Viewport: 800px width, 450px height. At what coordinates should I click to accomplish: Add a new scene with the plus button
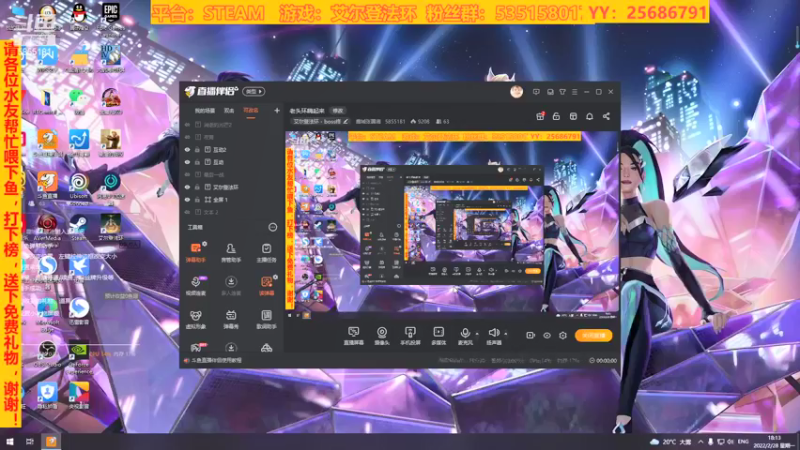pyautogui.click(x=277, y=110)
